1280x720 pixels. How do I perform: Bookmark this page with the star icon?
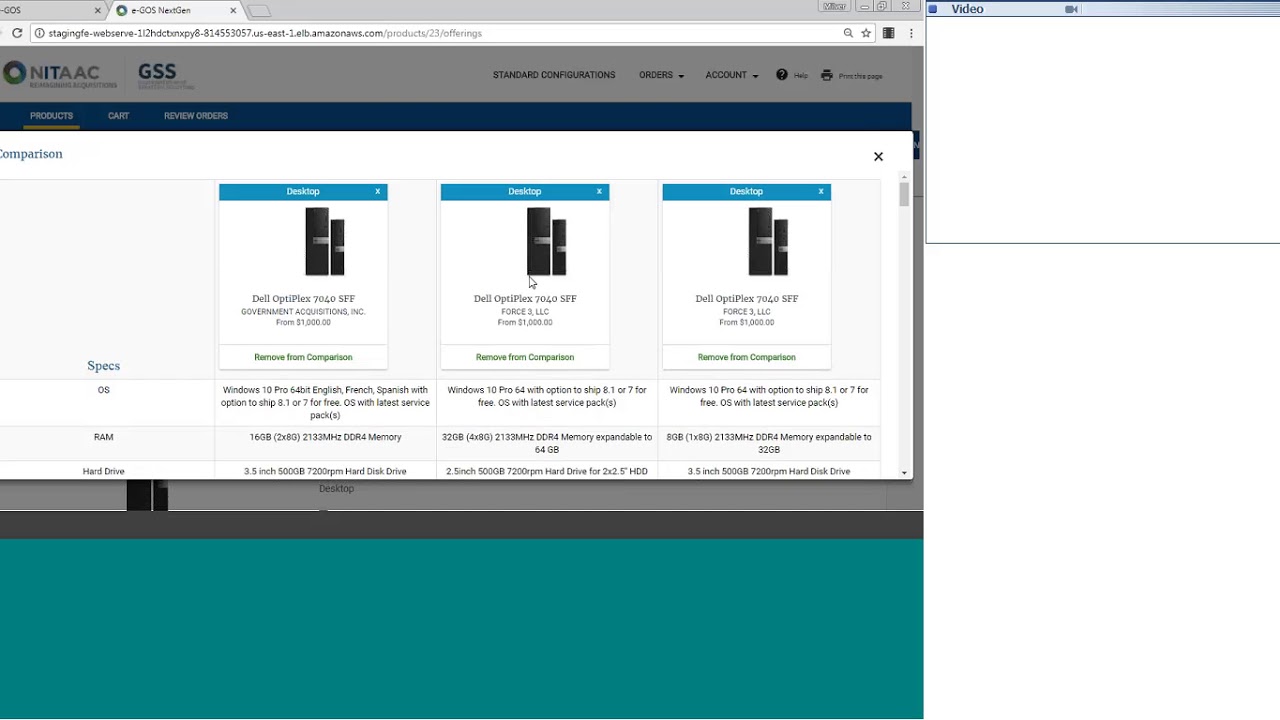point(866,33)
